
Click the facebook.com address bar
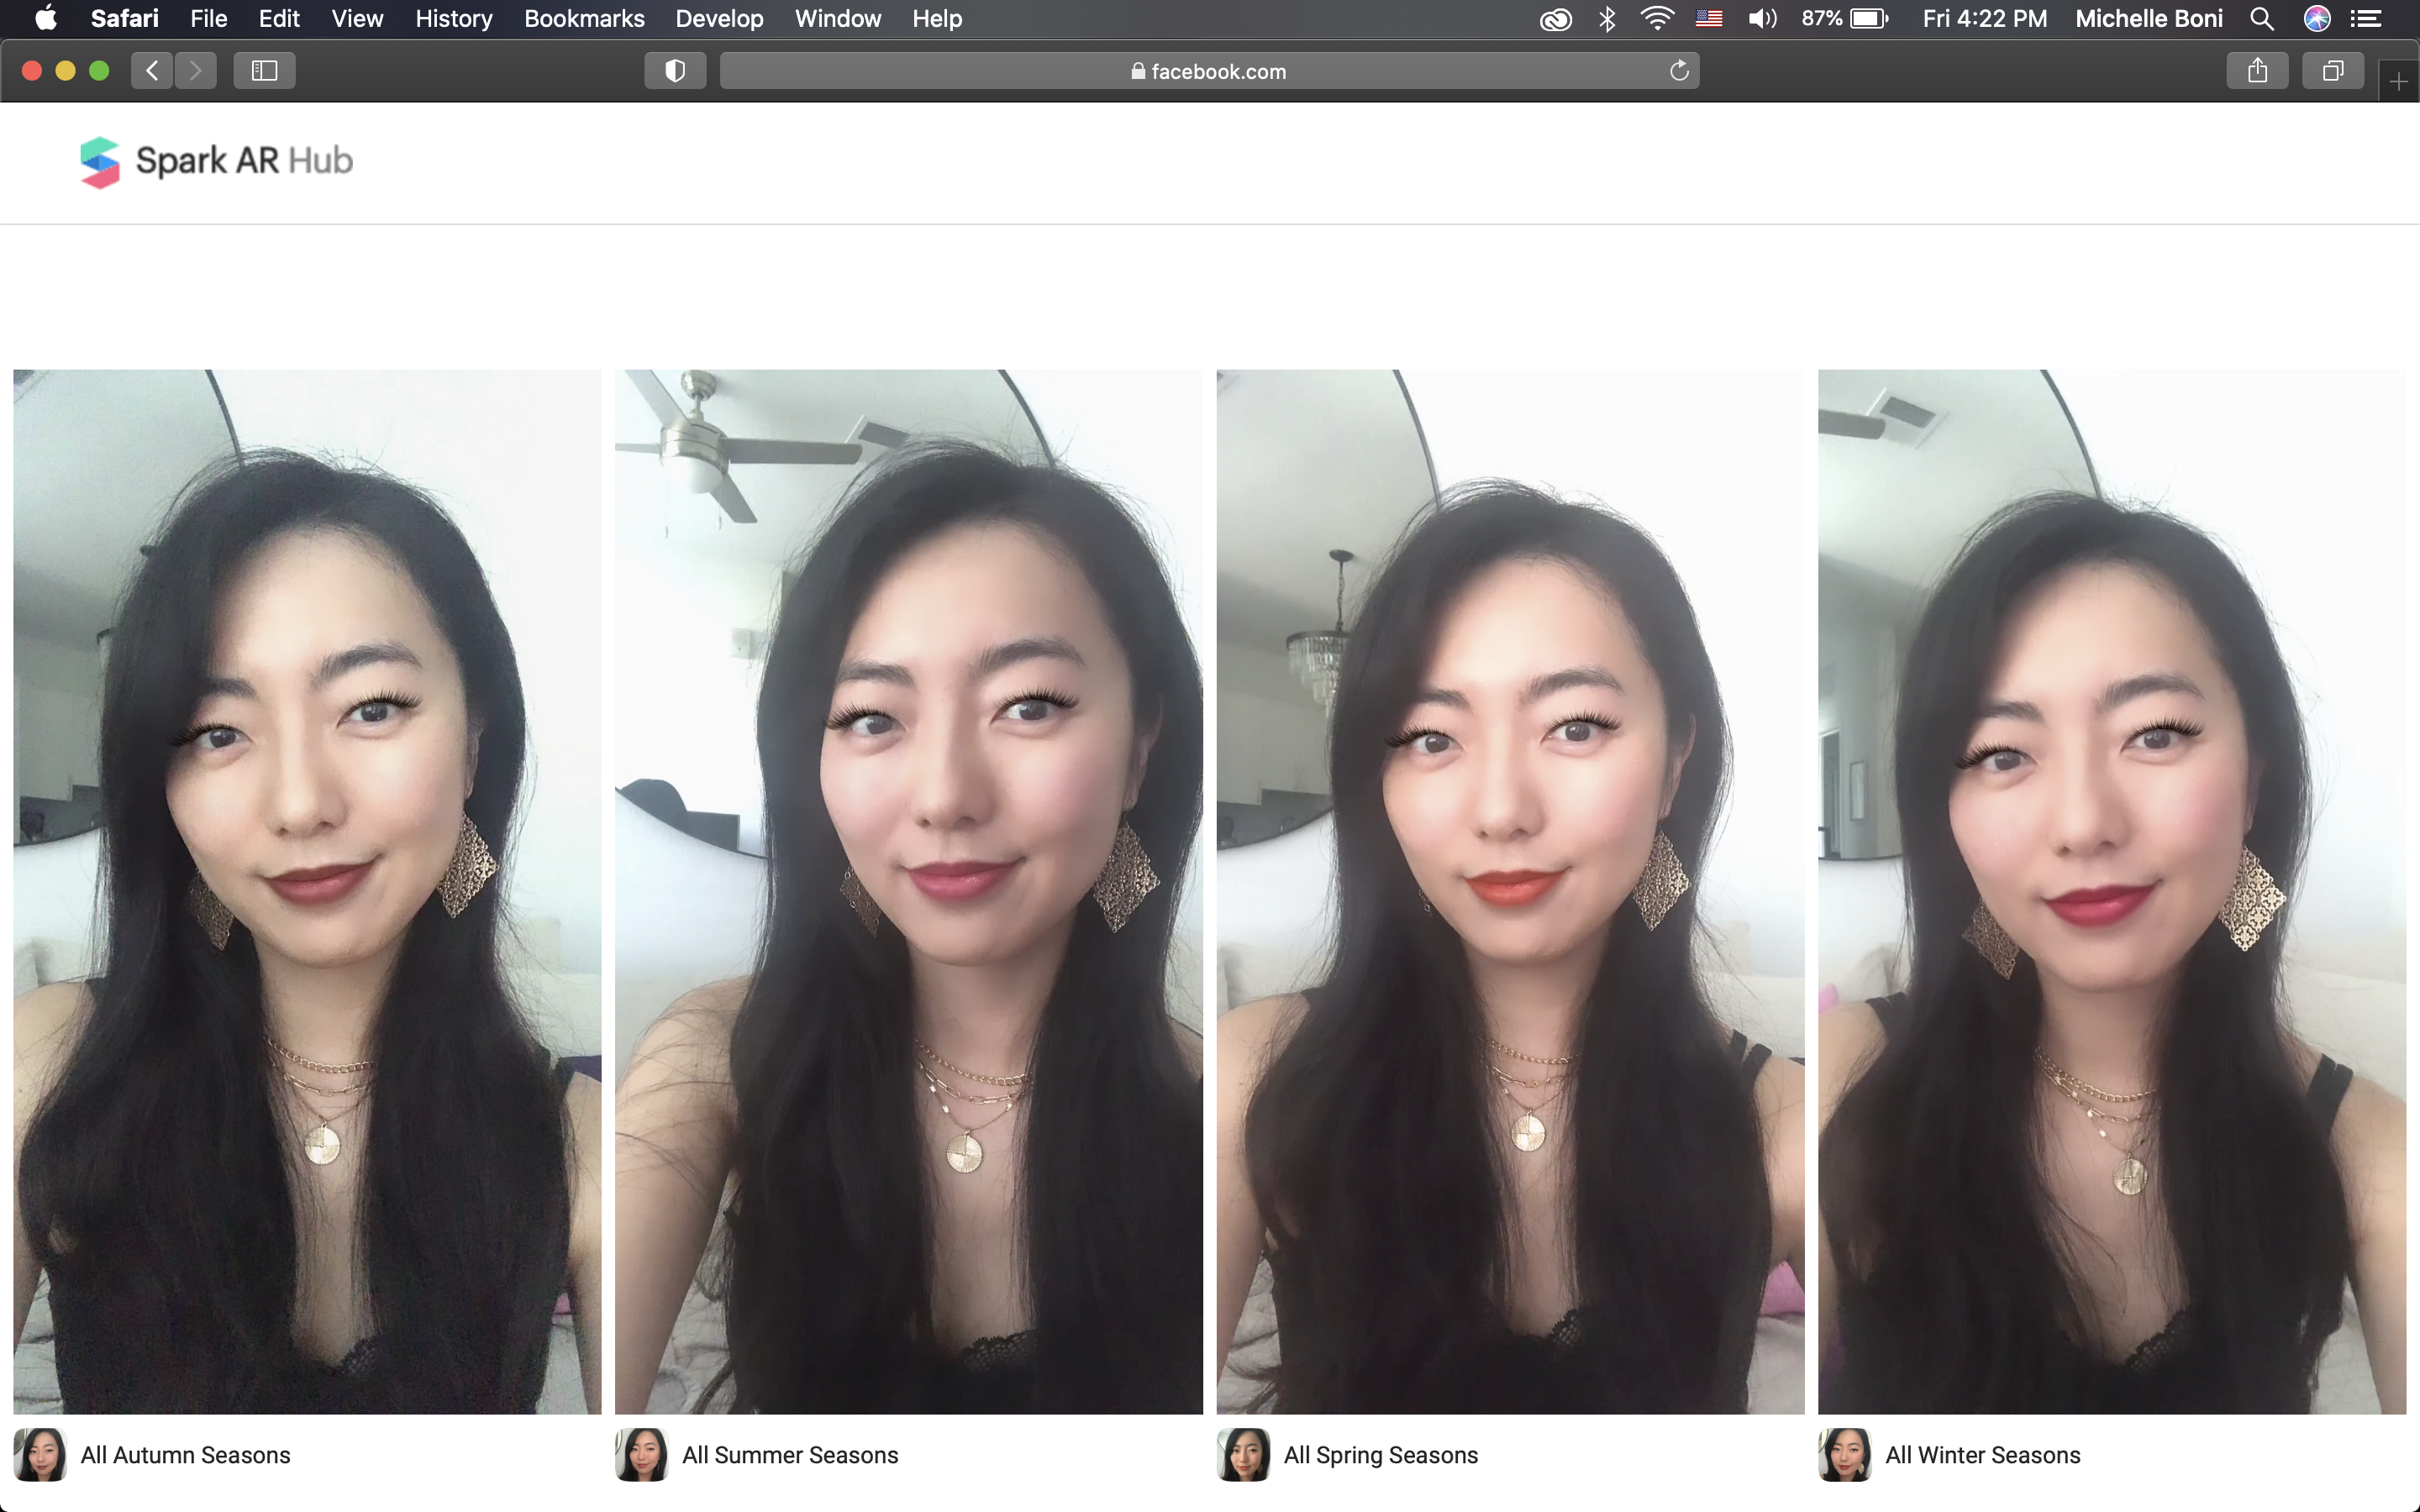click(1209, 71)
